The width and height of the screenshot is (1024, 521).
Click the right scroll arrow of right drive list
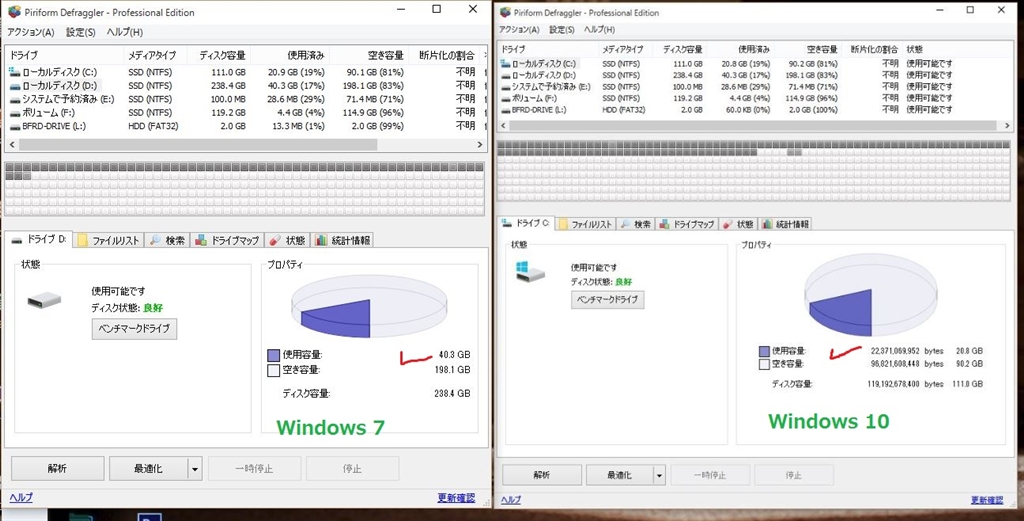[x=1008, y=125]
